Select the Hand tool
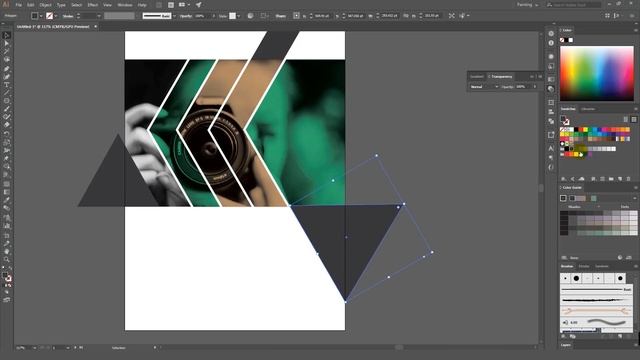 click(x=7, y=251)
